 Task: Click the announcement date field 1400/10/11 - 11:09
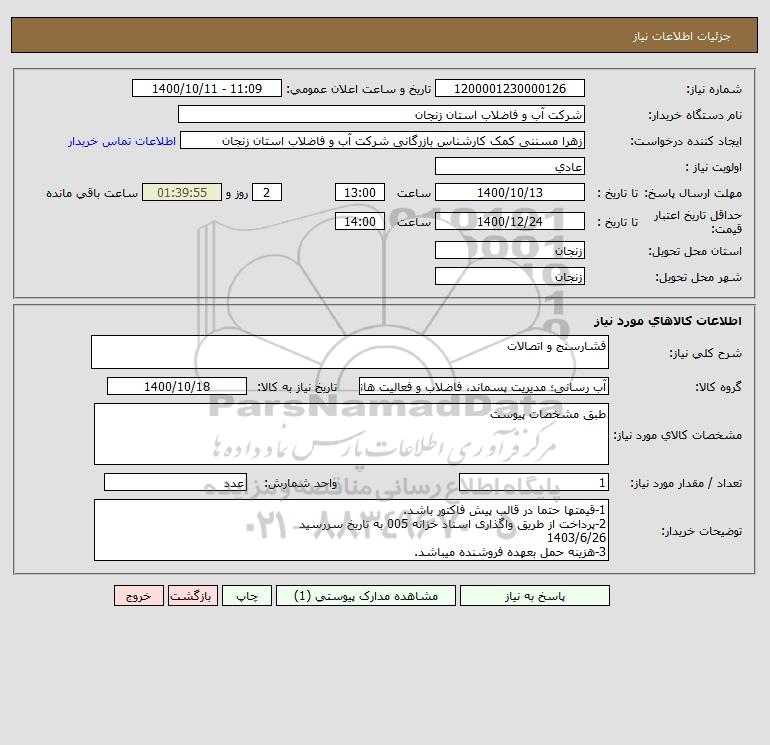tap(207, 88)
